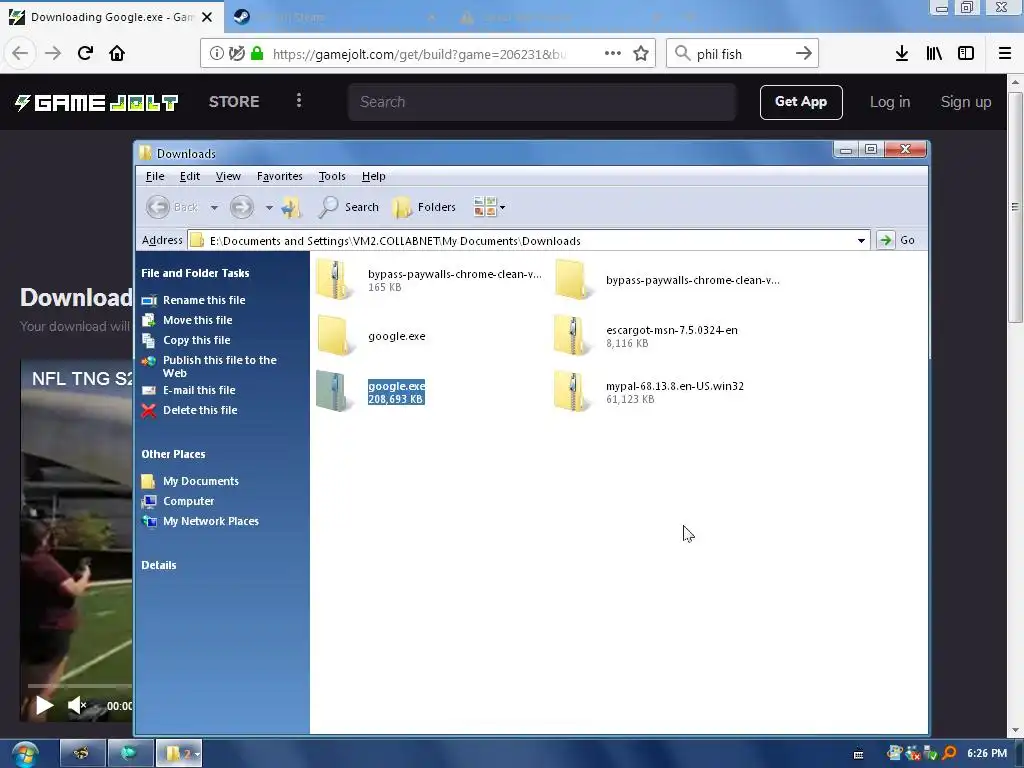Open the Edit menu in Downloads window
Viewport: 1024px width, 768px height.
click(x=190, y=176)
